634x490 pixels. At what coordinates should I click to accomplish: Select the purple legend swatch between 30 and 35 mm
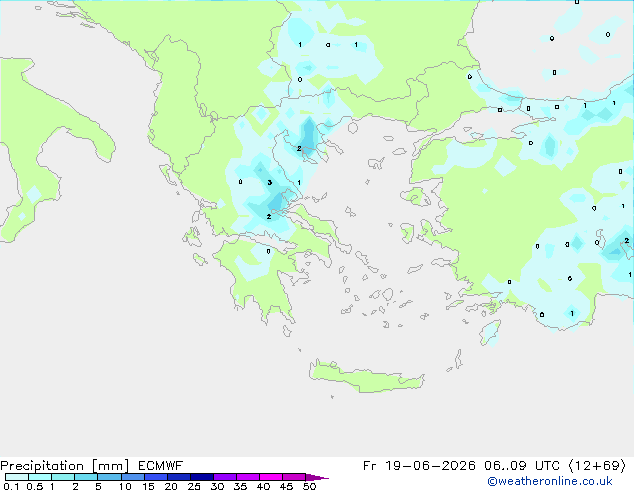click(225, 477)
